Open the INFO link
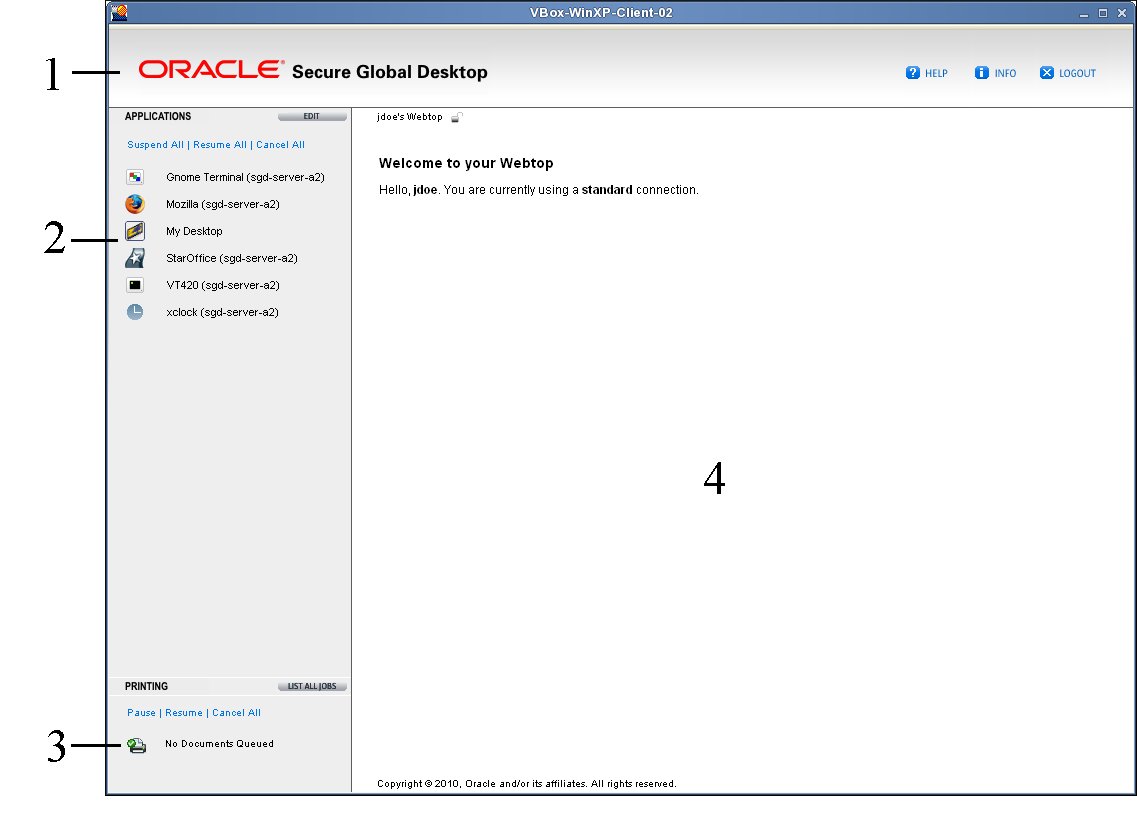 pyautogui.click(x=1005, y=73)
